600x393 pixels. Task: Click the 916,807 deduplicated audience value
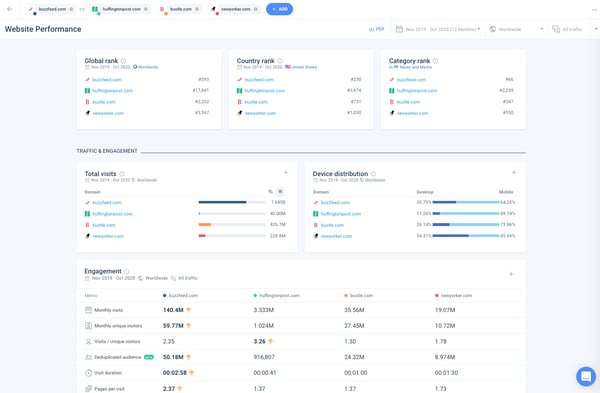click(x=264, y=357)
